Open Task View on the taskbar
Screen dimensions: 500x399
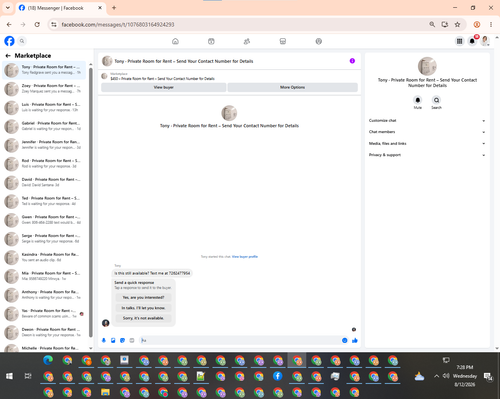pos(28,376)
